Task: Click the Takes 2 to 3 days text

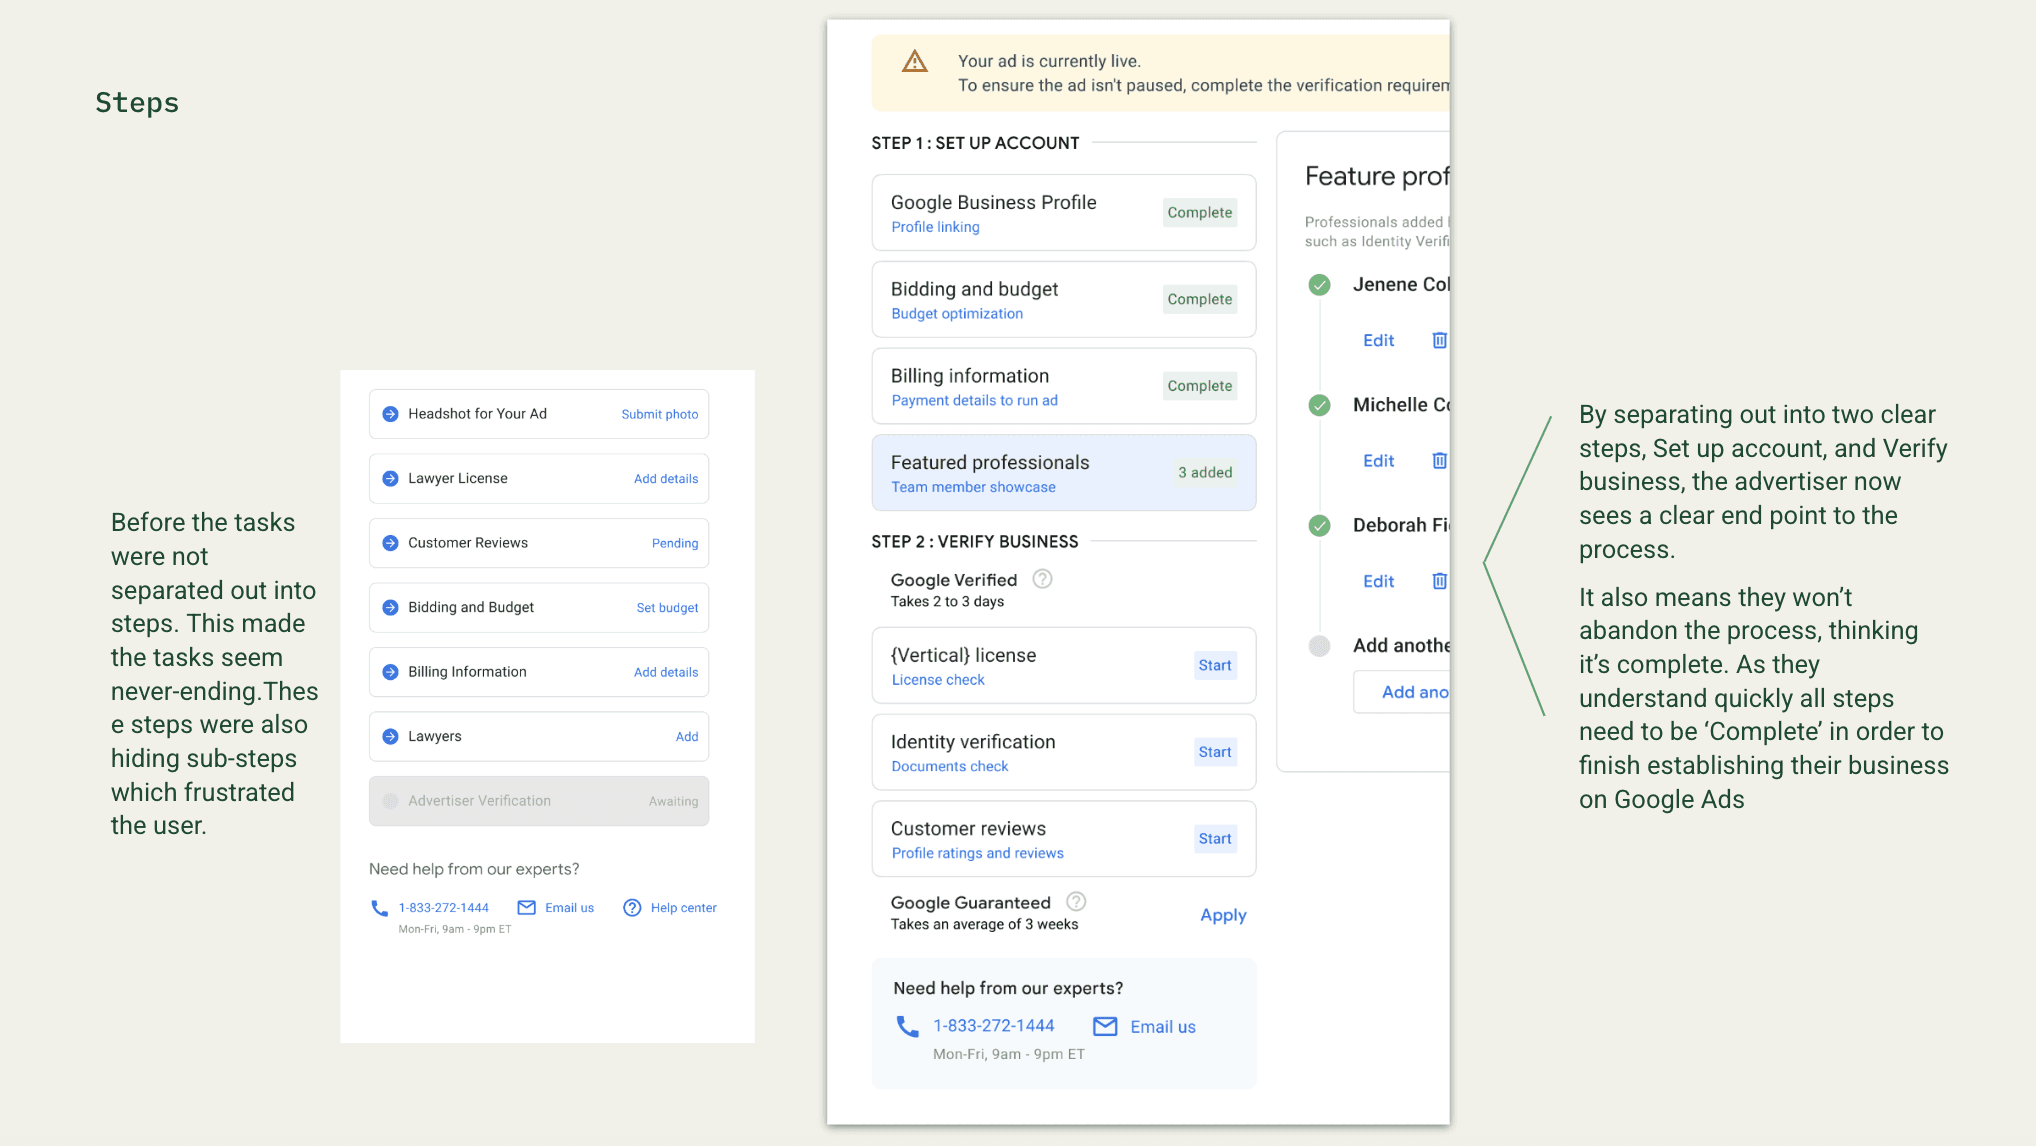Action: coord(947,601)
